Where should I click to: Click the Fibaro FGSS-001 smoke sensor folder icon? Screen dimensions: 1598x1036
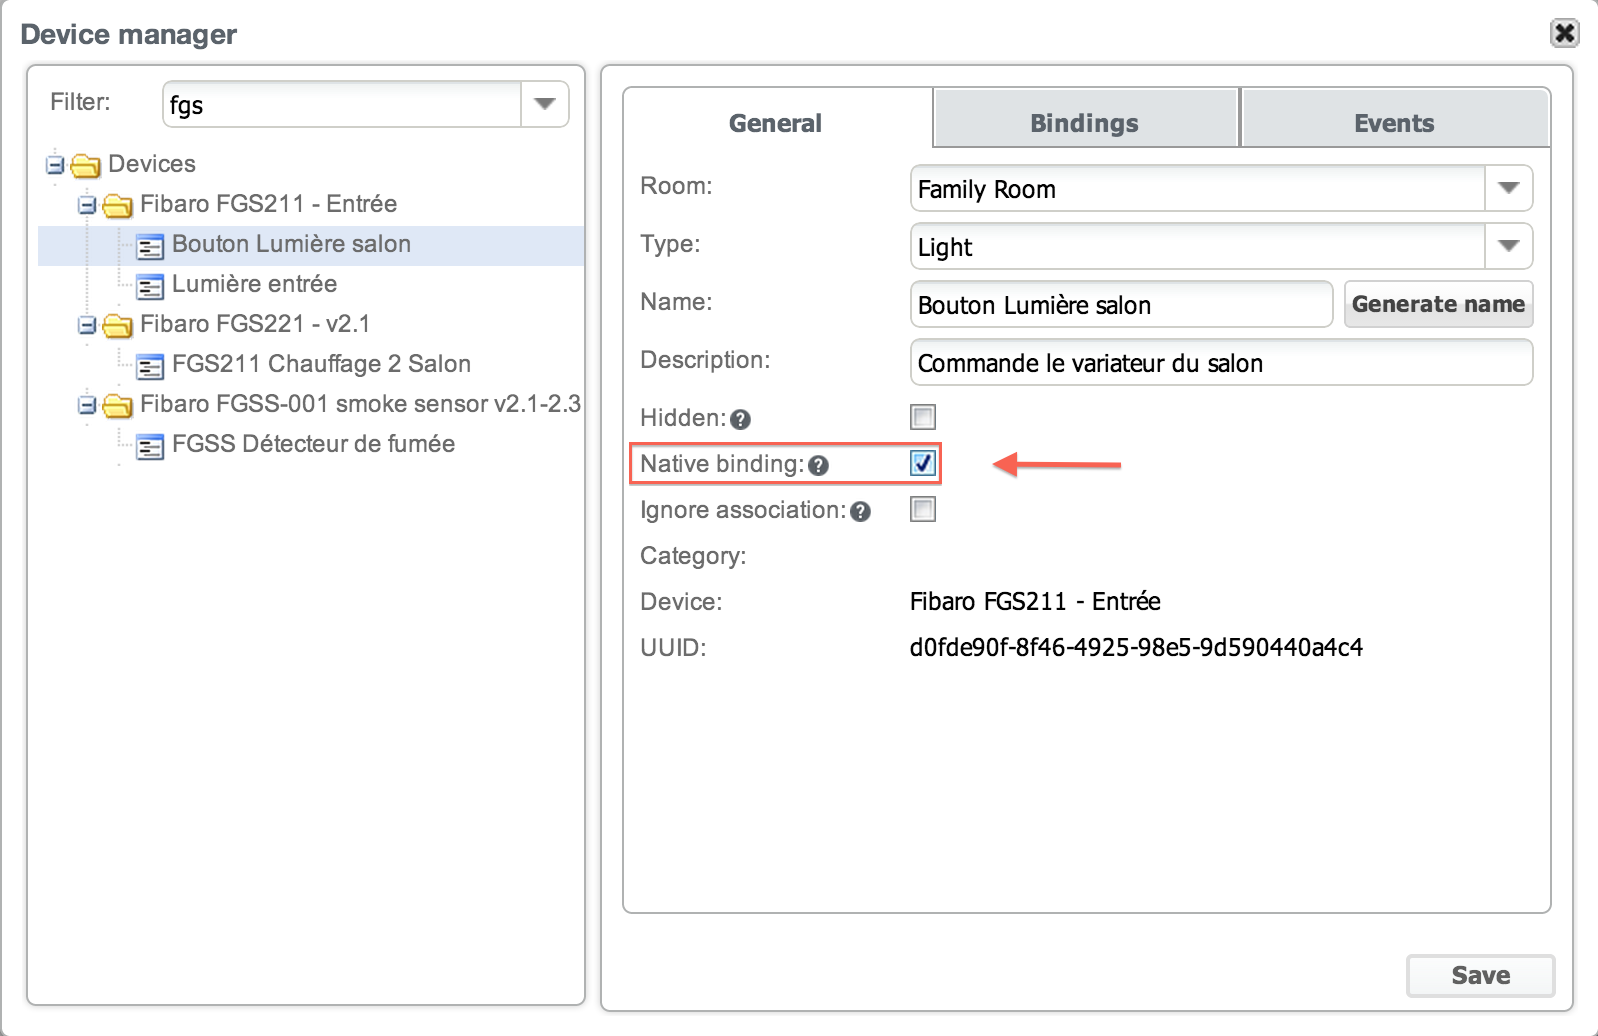click(x=118, y=406)
